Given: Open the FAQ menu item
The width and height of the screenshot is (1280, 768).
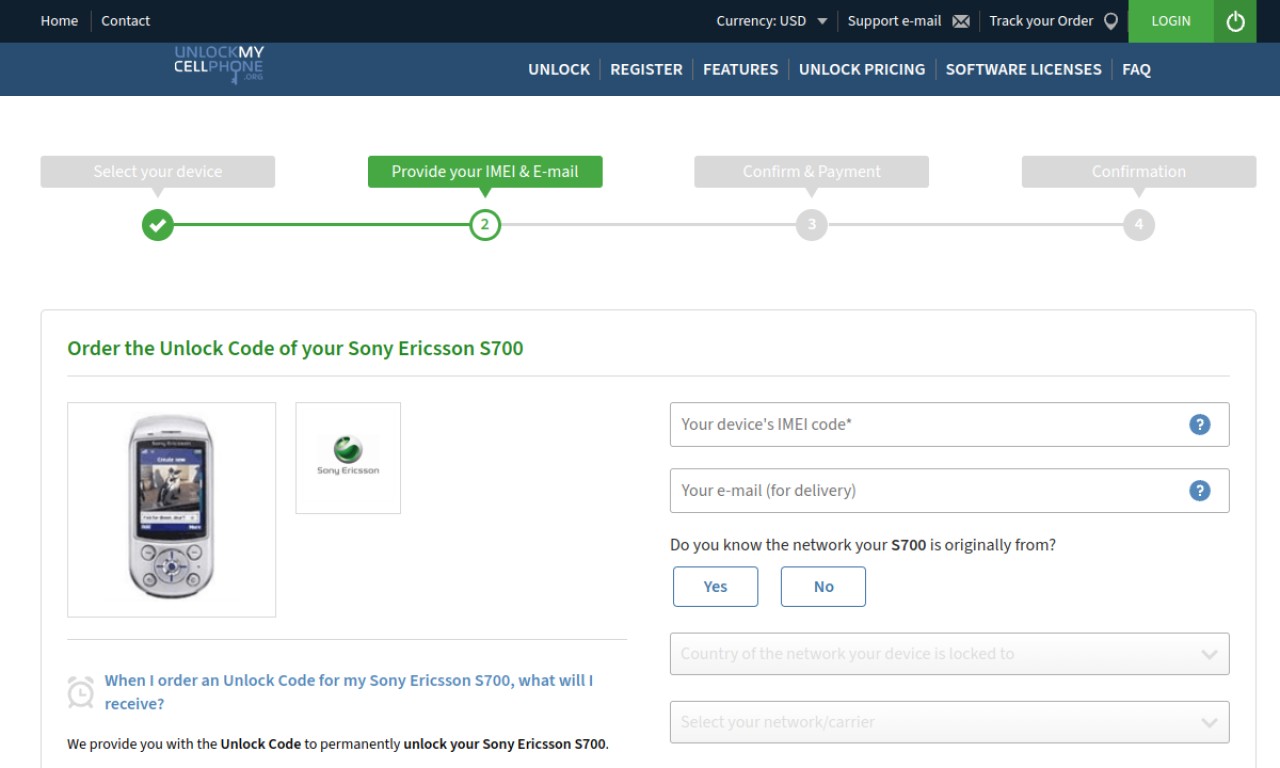Looking at the screenshot, I should pos(1136,69).
